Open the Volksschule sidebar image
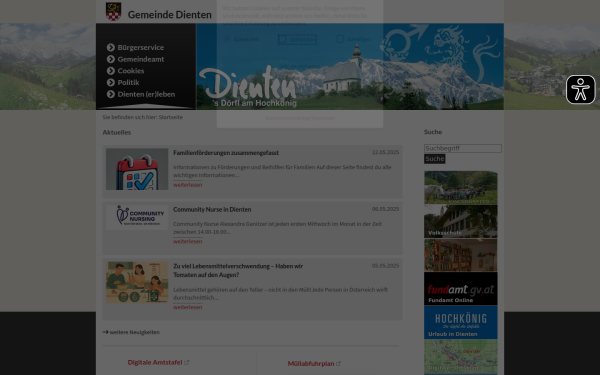This screenshot has height=375, width=600. [x=461, y=221]
